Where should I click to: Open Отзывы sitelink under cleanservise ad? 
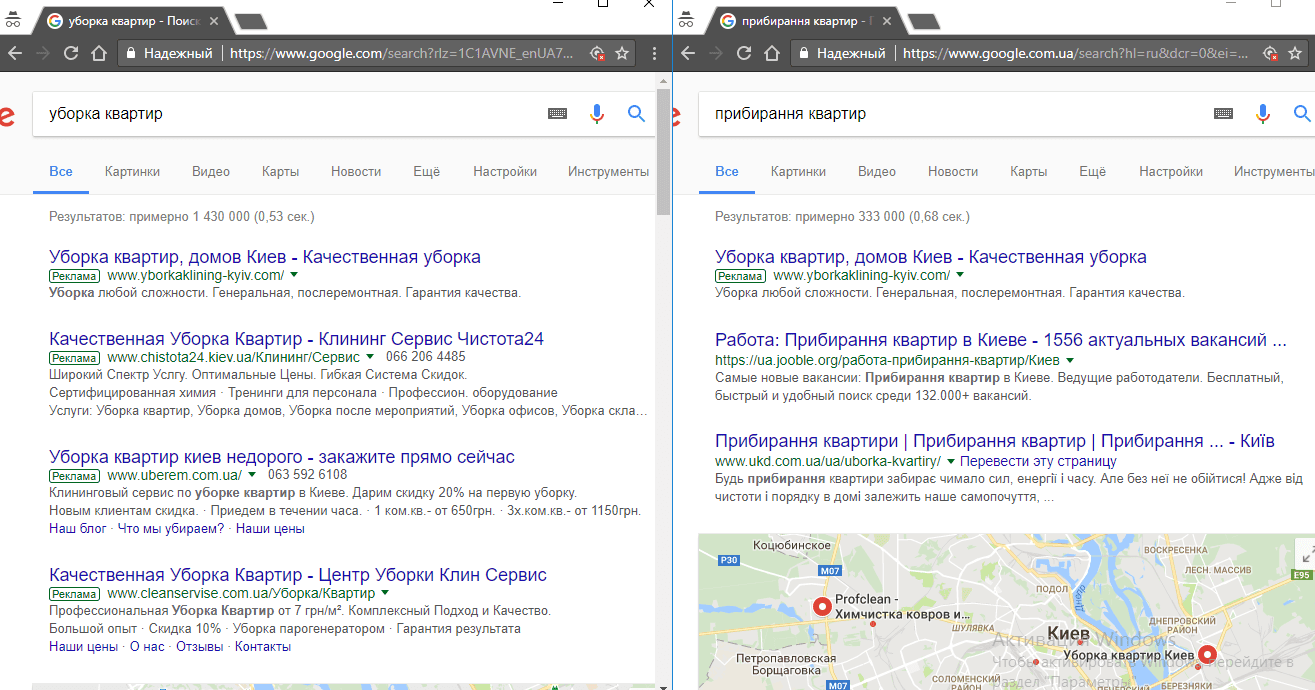coord(199,647)
